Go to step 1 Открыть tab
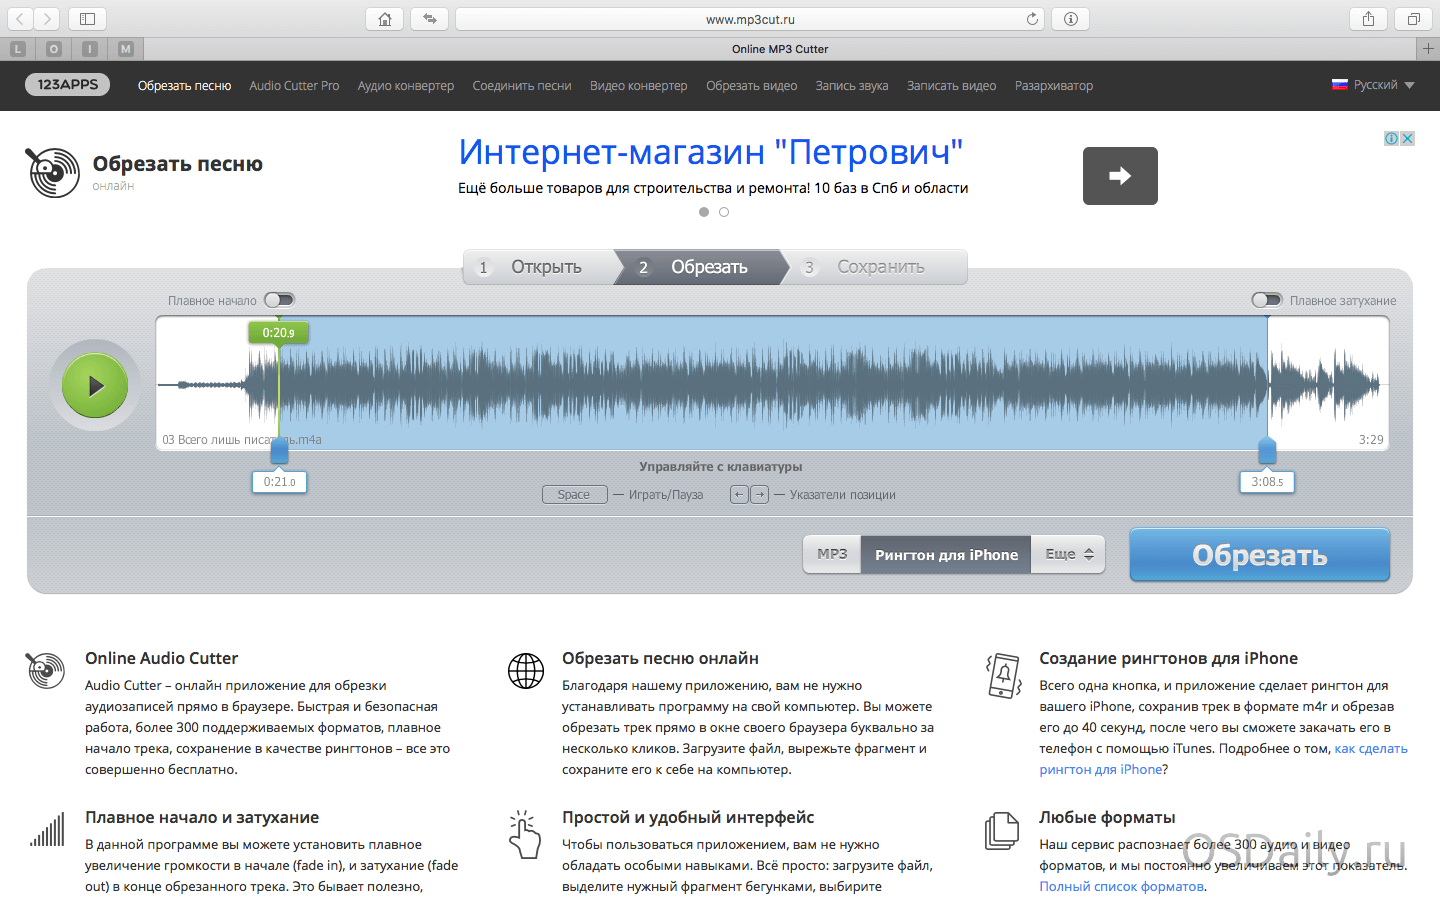The image size is (1440, 900). pyautogui.click(x=538, y=267)
